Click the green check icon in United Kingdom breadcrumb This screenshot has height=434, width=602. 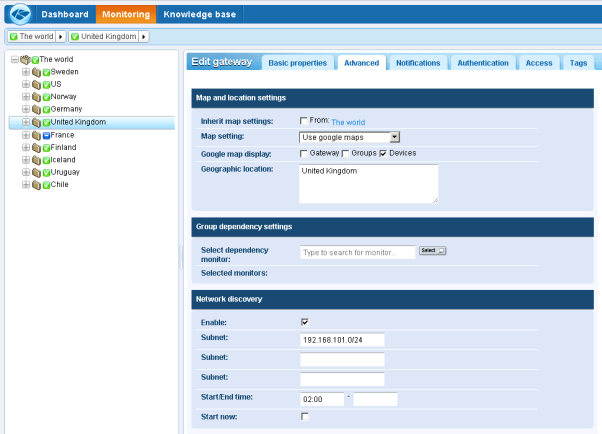point(75,37)
